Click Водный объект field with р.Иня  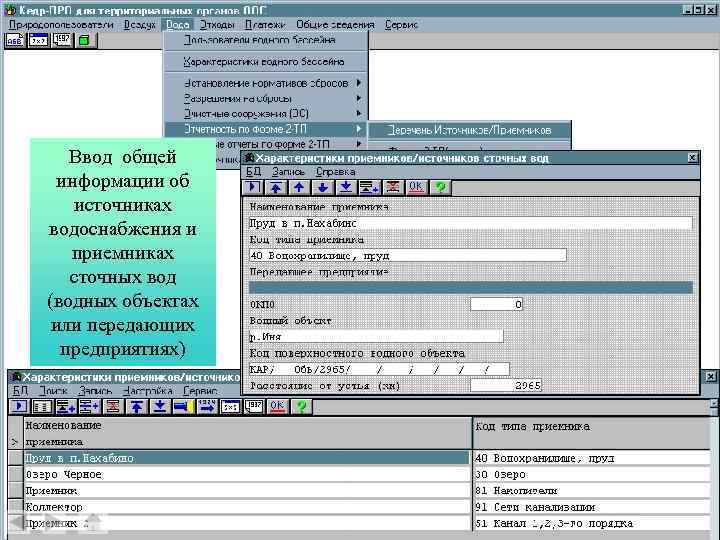pyautogui.click(x=376, y=337)
